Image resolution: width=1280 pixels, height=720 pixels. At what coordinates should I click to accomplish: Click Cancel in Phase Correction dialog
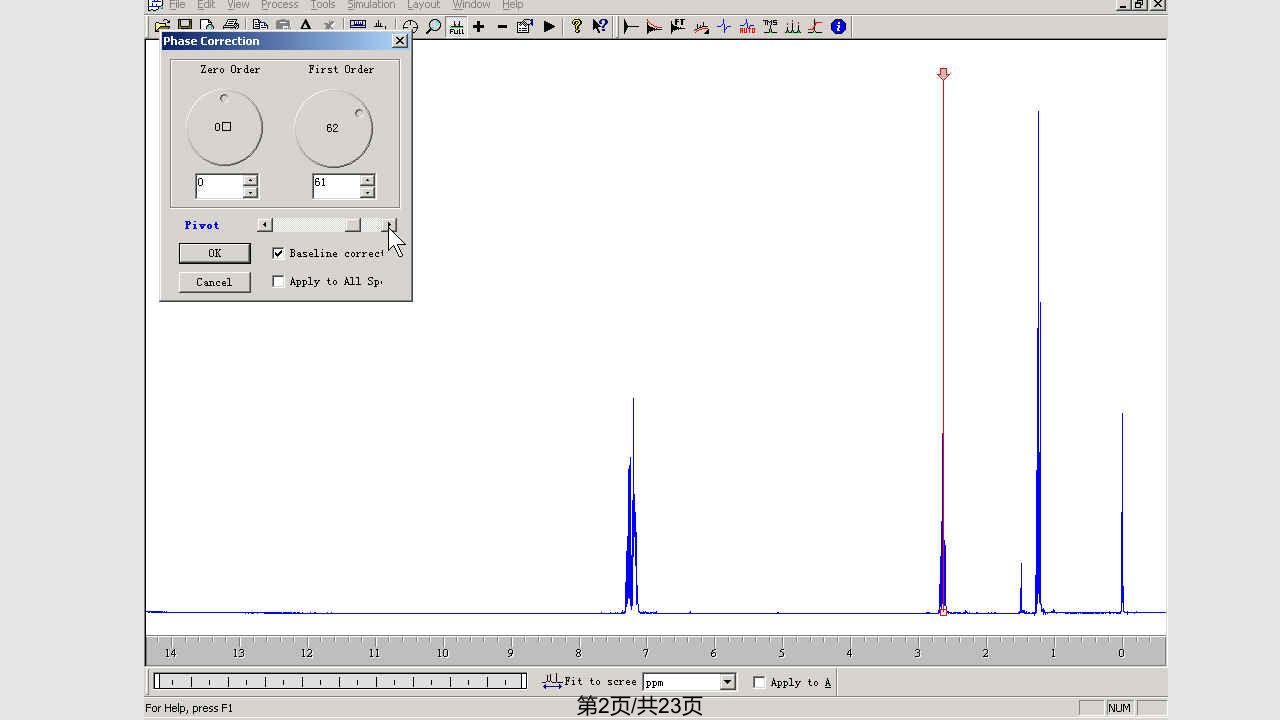(x=214, y=282)
